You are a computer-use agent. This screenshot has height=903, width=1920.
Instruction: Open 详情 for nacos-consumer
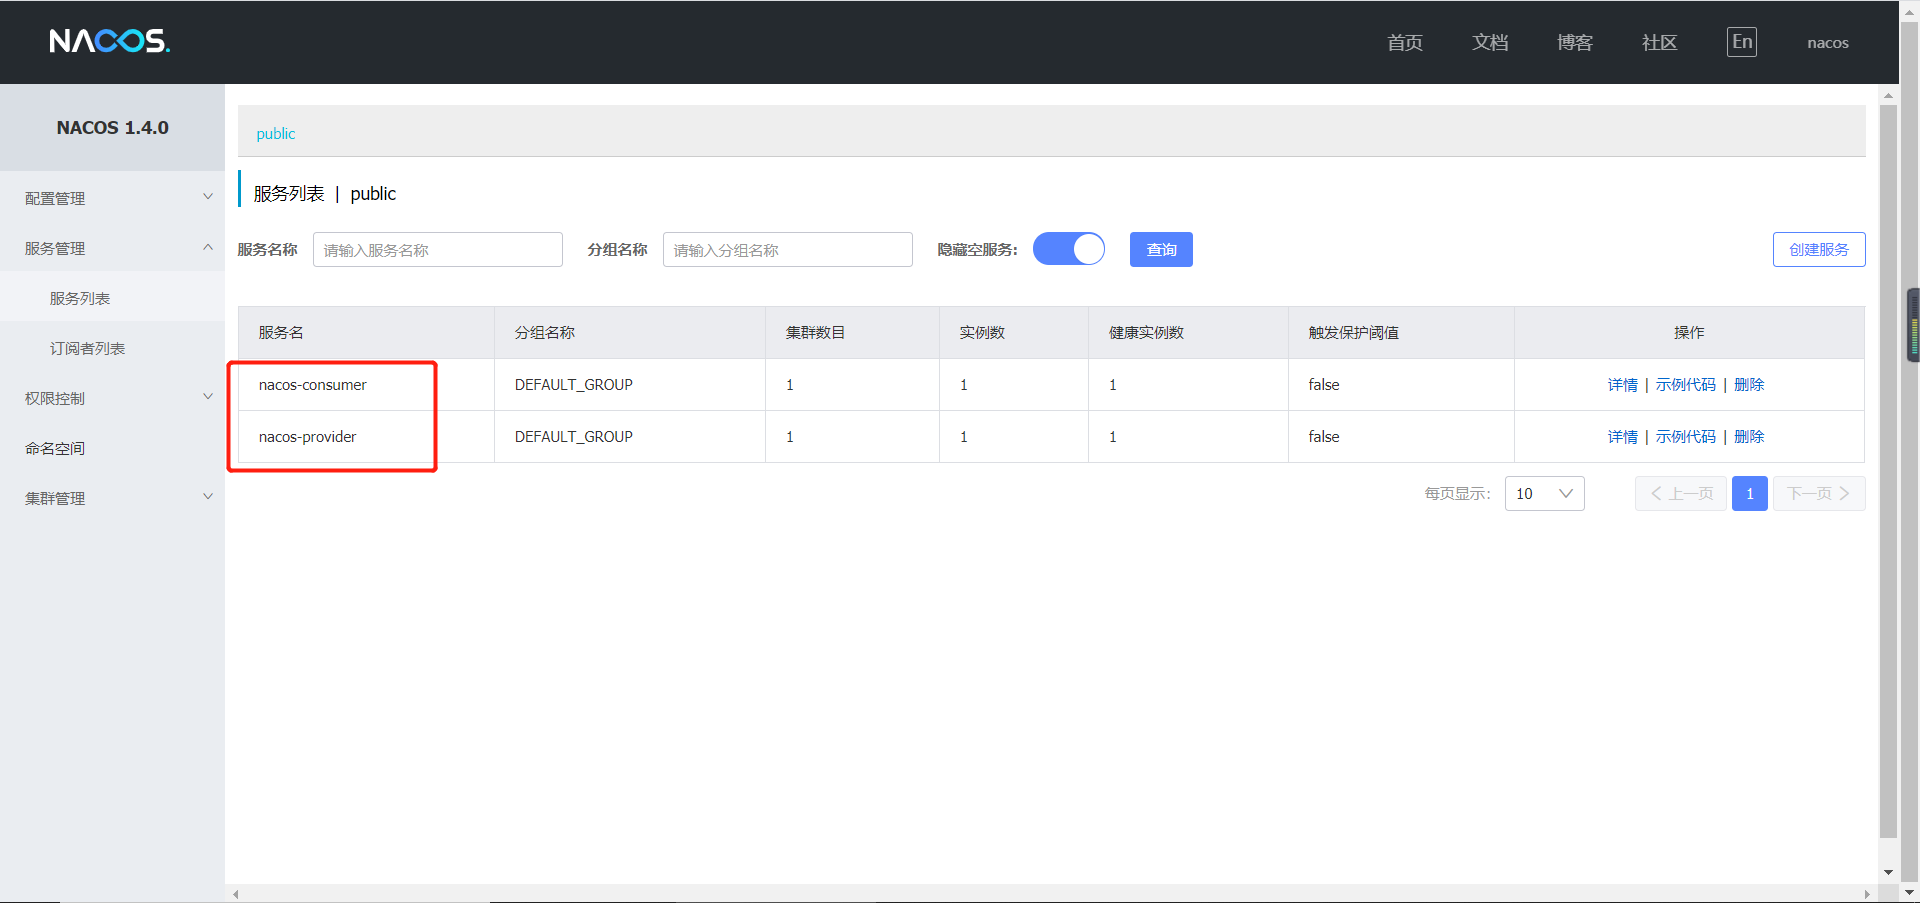[1623, 385]
